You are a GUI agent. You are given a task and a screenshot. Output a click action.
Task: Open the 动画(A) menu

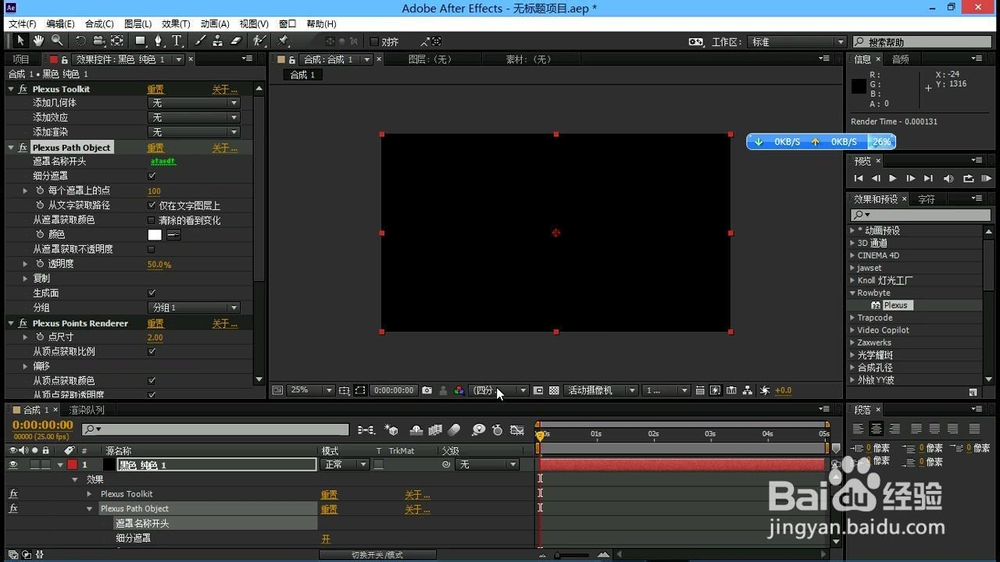point(215,24)
